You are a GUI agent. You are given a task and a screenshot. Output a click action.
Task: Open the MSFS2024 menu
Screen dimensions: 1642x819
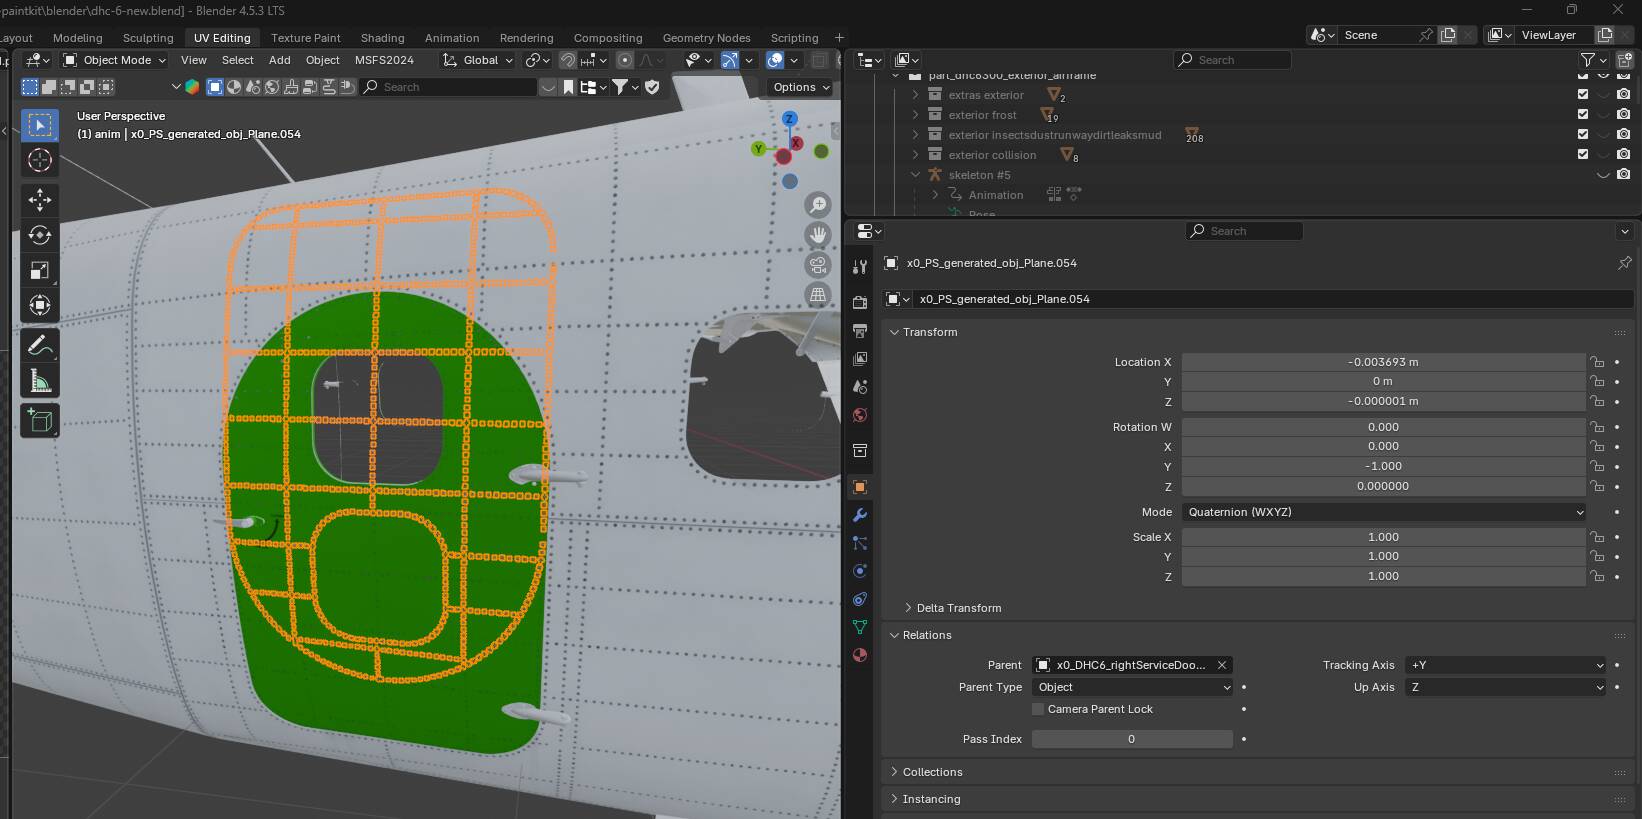coord(384,60)
